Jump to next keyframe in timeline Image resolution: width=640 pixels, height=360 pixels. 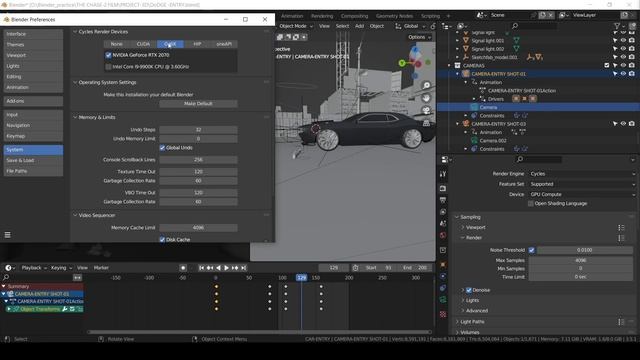point(235,268)
